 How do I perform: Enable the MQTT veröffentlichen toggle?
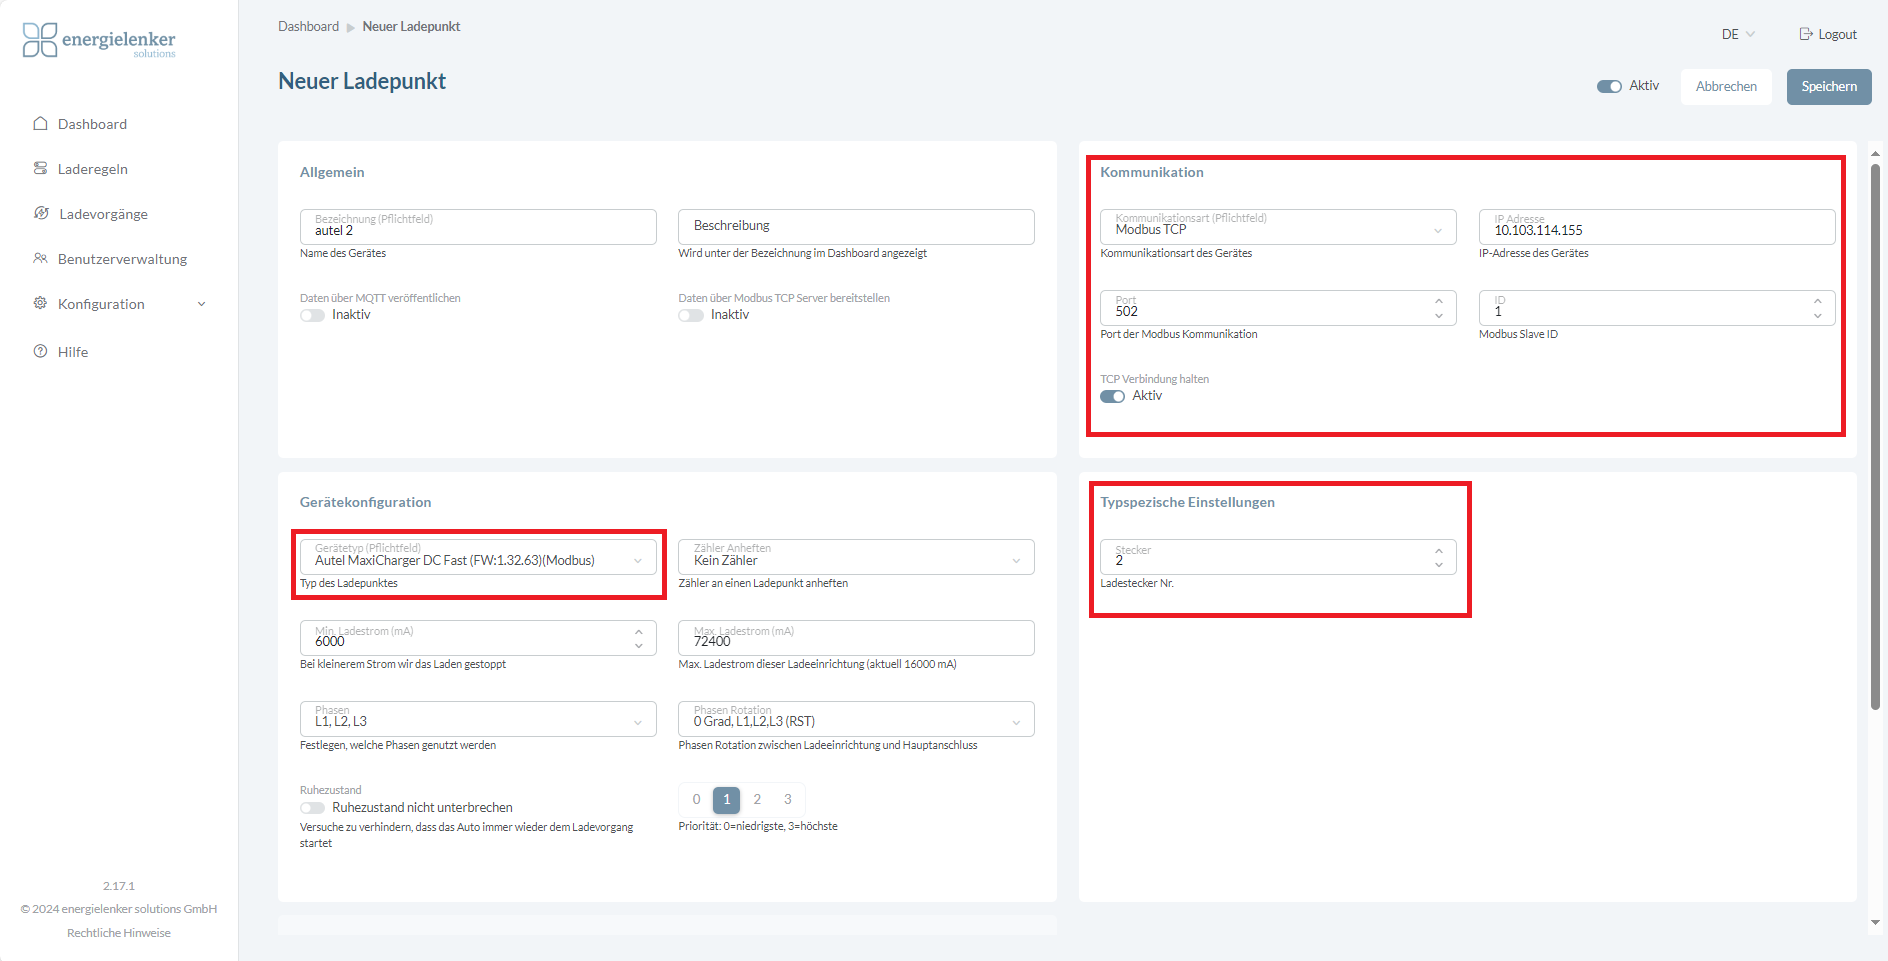click(x=312, y=316)
